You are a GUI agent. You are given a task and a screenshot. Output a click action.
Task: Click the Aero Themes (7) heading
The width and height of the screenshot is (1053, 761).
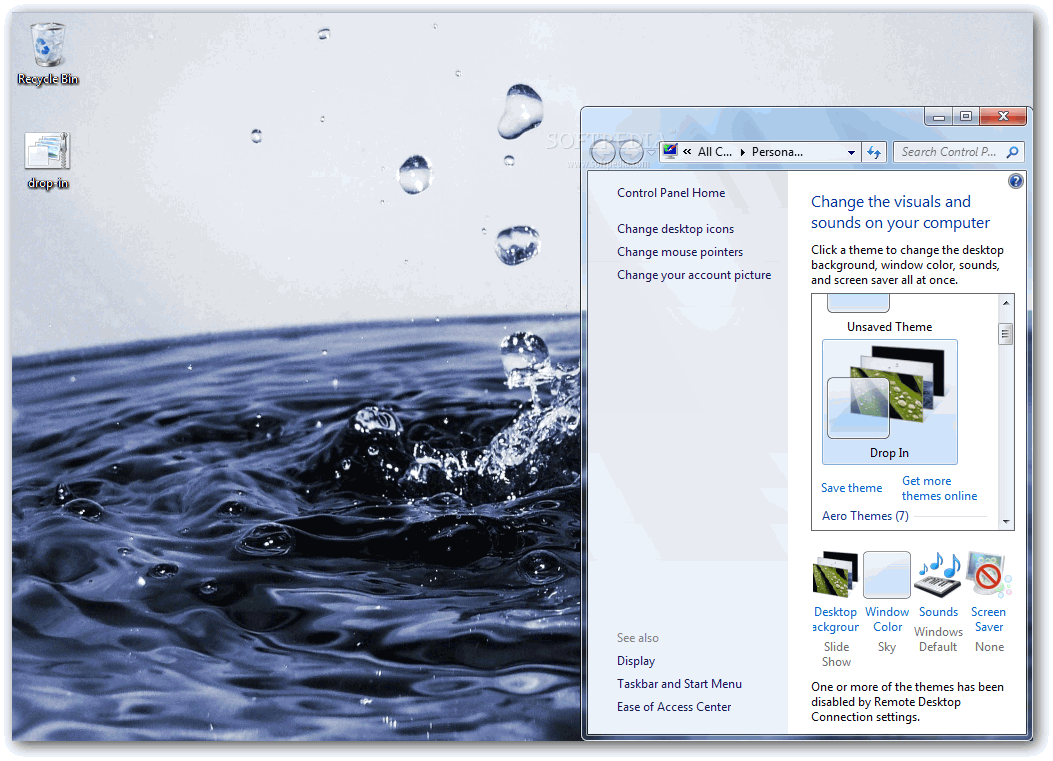click(865, 516)
